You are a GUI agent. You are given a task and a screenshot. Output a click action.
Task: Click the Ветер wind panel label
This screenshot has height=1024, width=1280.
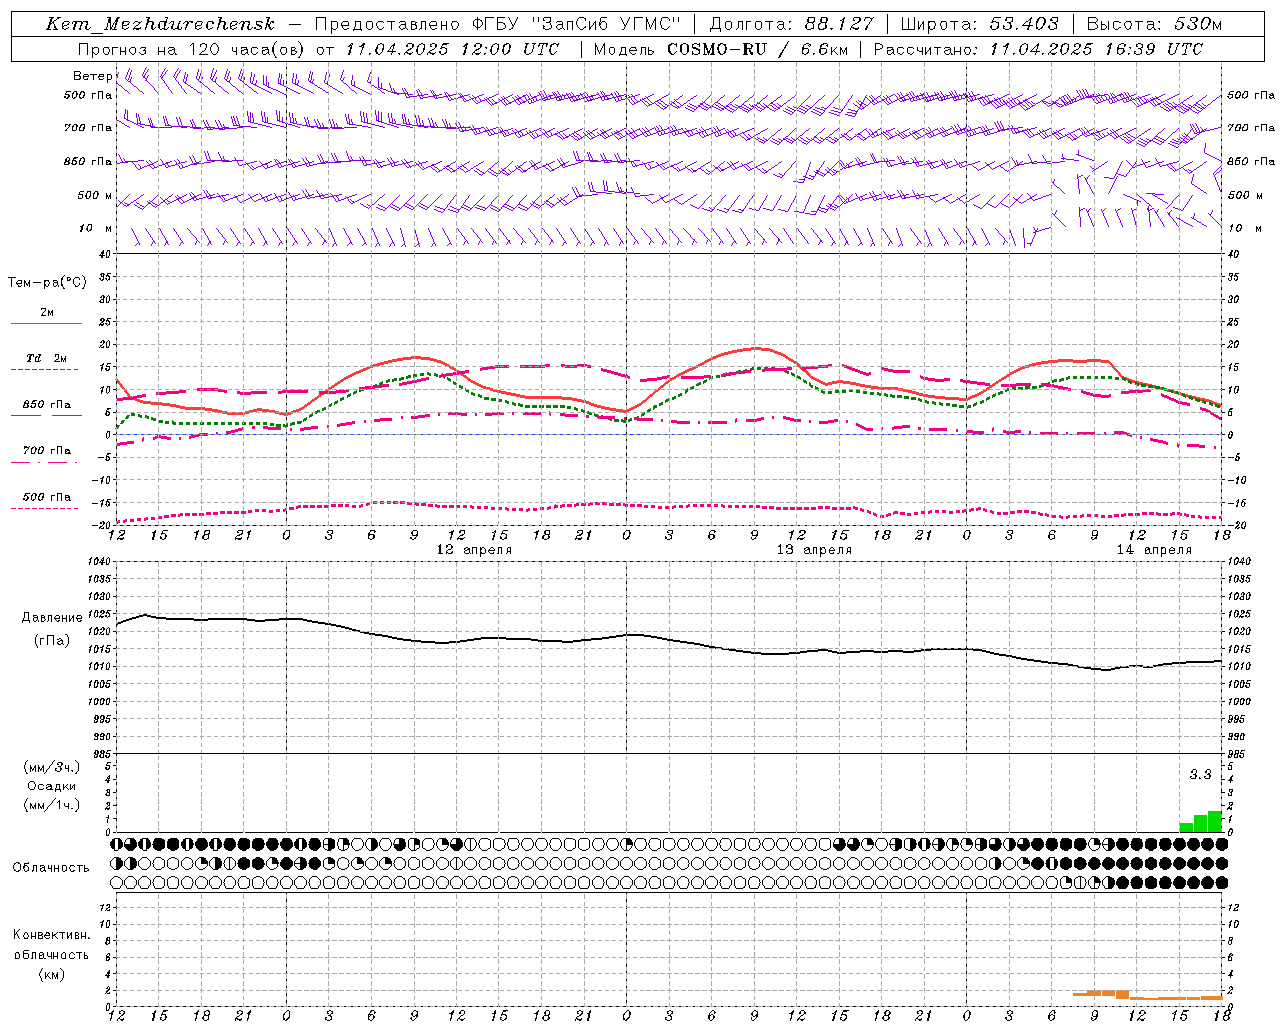pyautogui.click(x=92, y=76)
